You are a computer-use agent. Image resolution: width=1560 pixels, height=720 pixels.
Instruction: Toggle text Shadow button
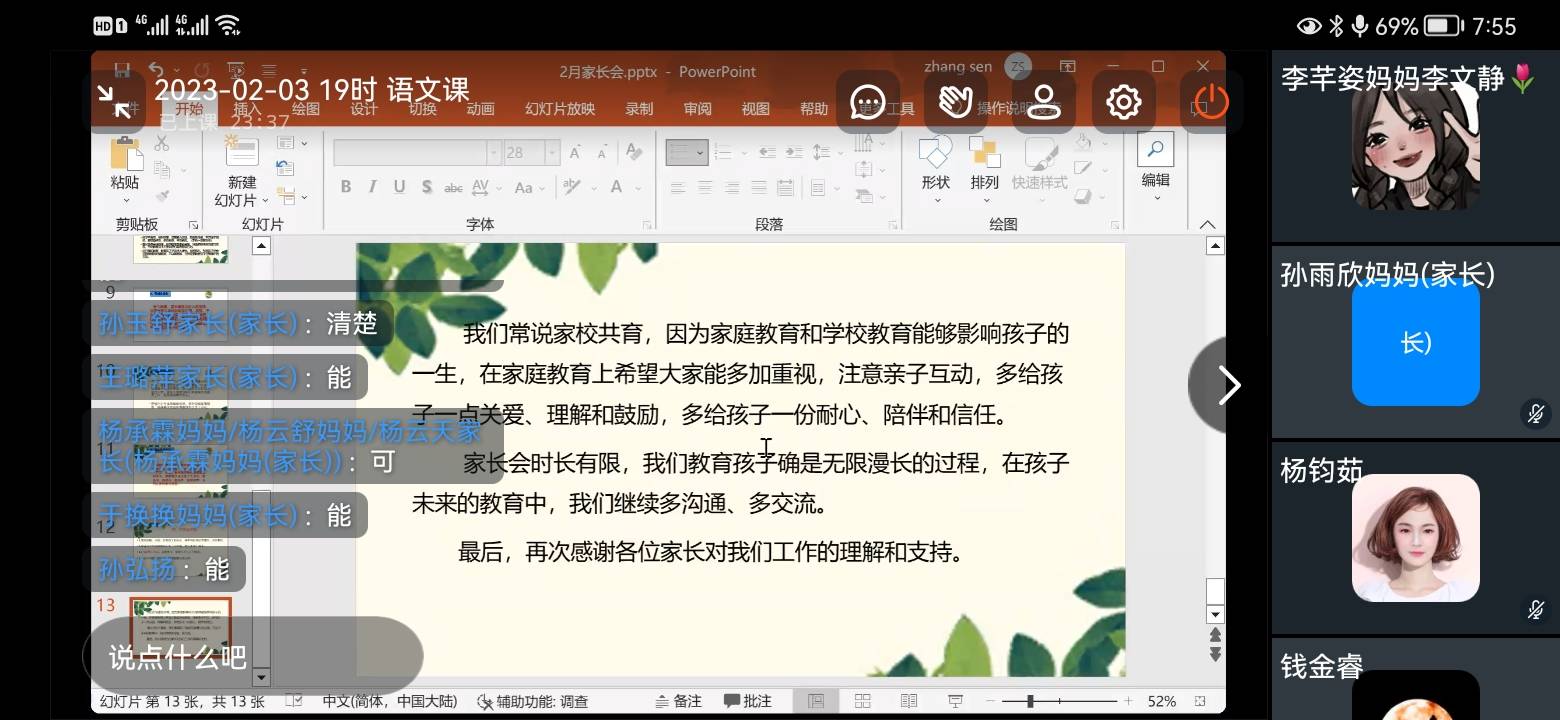pyautogui.click(x=427, y=187)
